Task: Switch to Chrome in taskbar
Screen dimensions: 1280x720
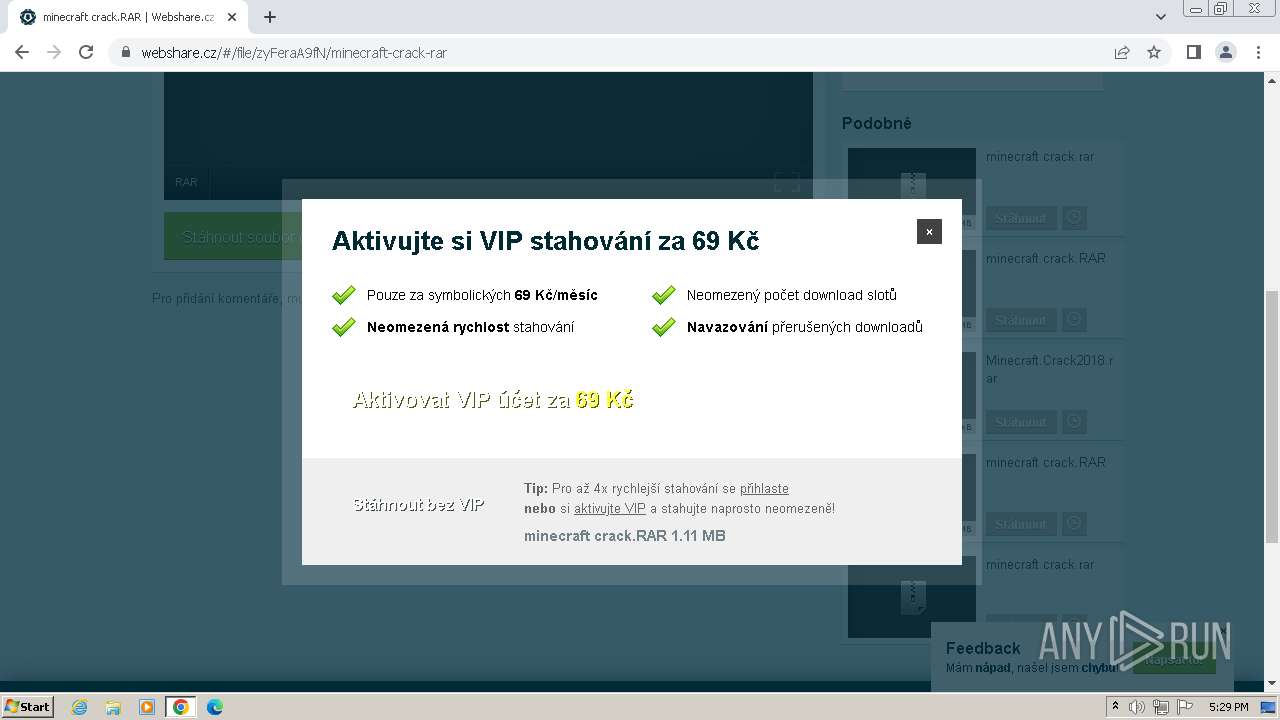Action: tap(181, 707)
